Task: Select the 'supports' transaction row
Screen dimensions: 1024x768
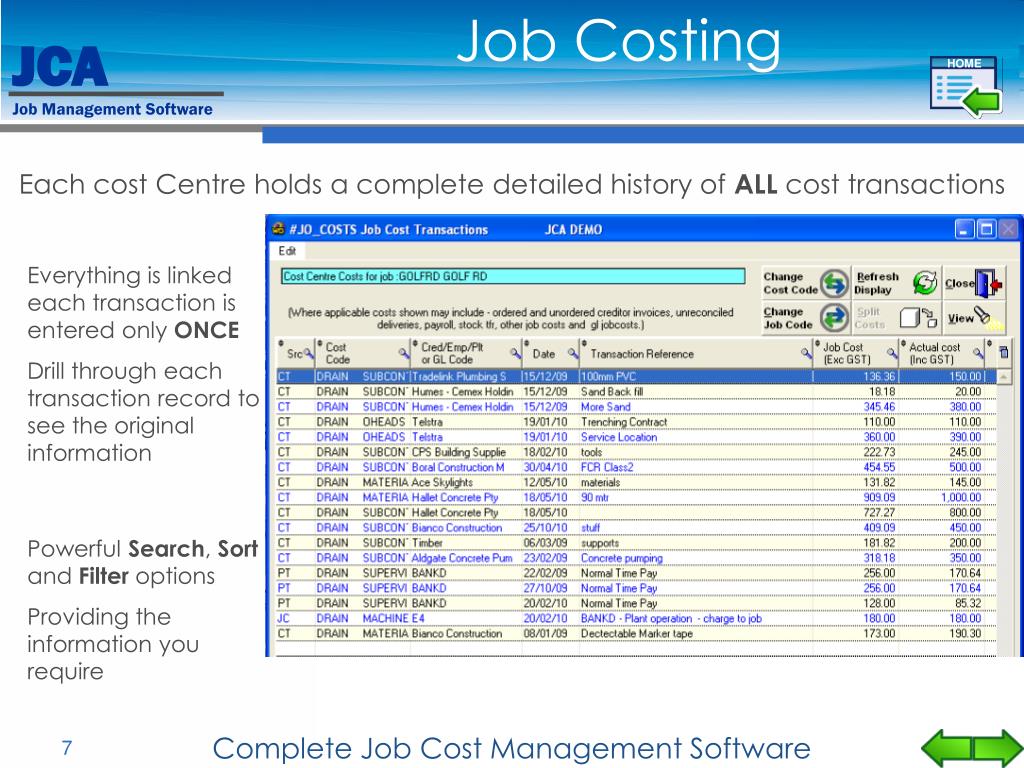Action: click(637, 543)
